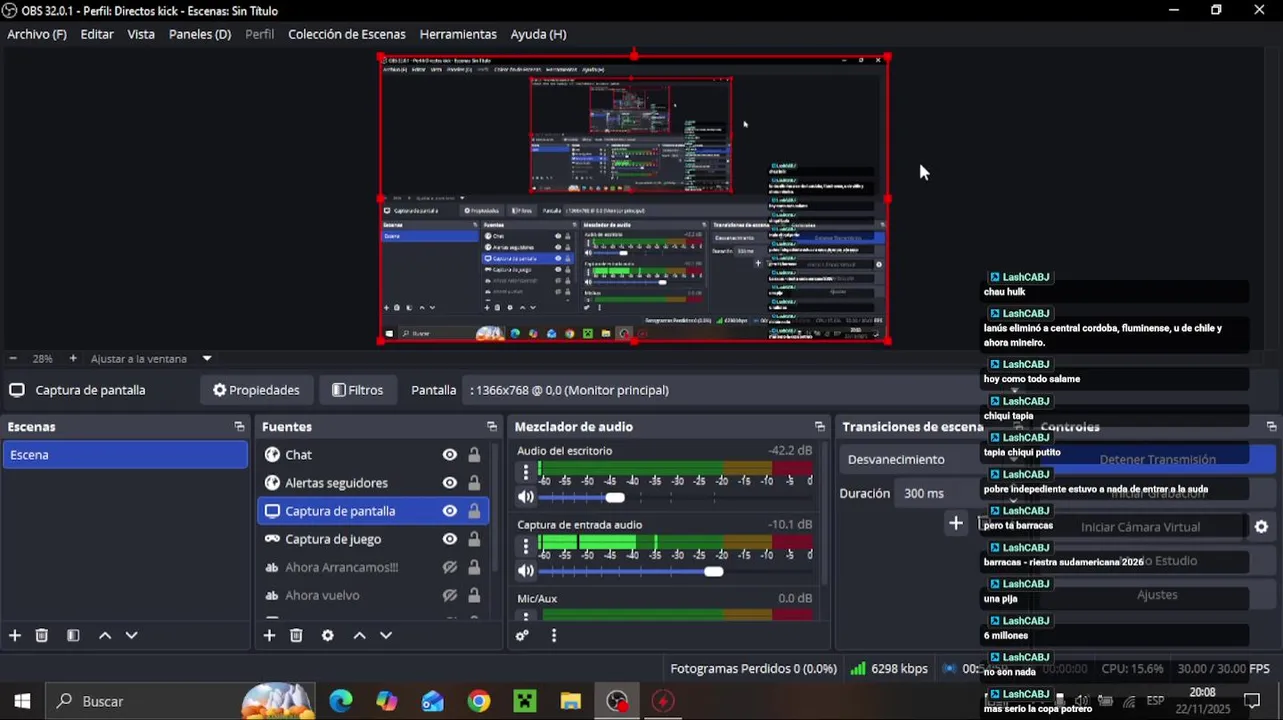
Task: Open the Paneles (D) menu
Action: pyautogui.click(x=200, y=34)
